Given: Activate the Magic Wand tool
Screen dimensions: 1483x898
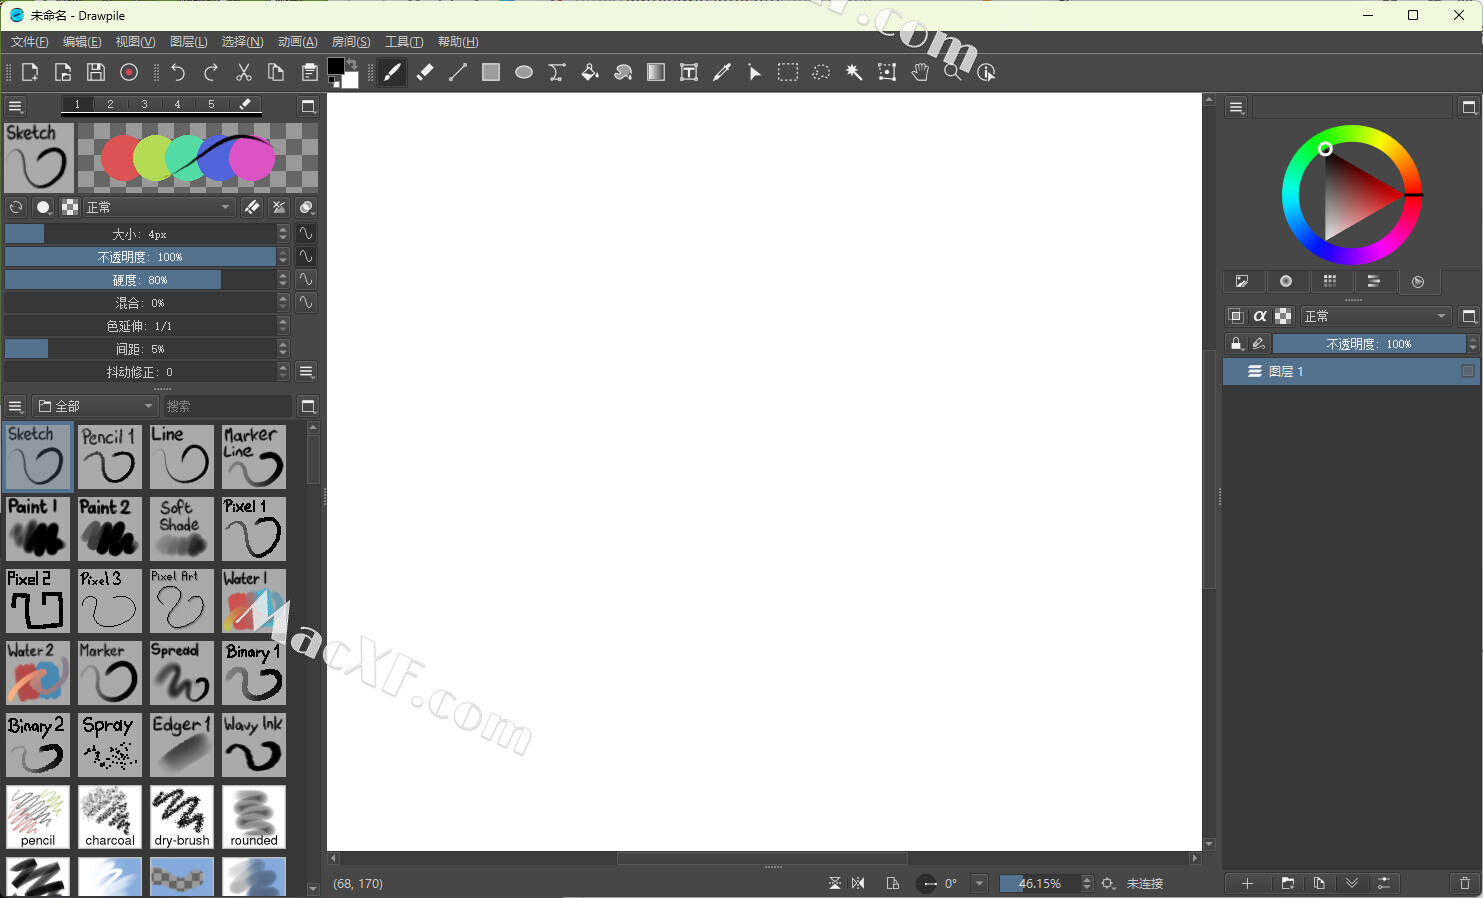Looking at the screenshot, I should [854, 72].
